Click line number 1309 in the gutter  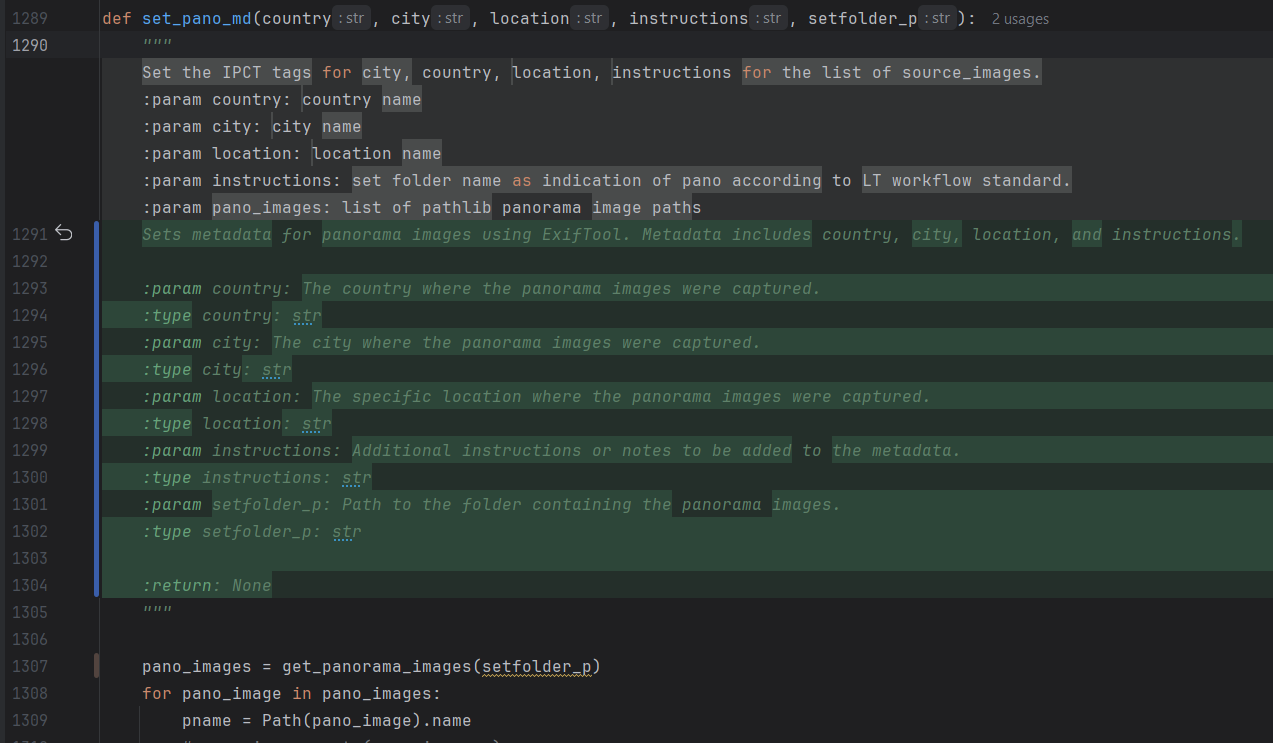pyautogui.click(x=30, y=720)
